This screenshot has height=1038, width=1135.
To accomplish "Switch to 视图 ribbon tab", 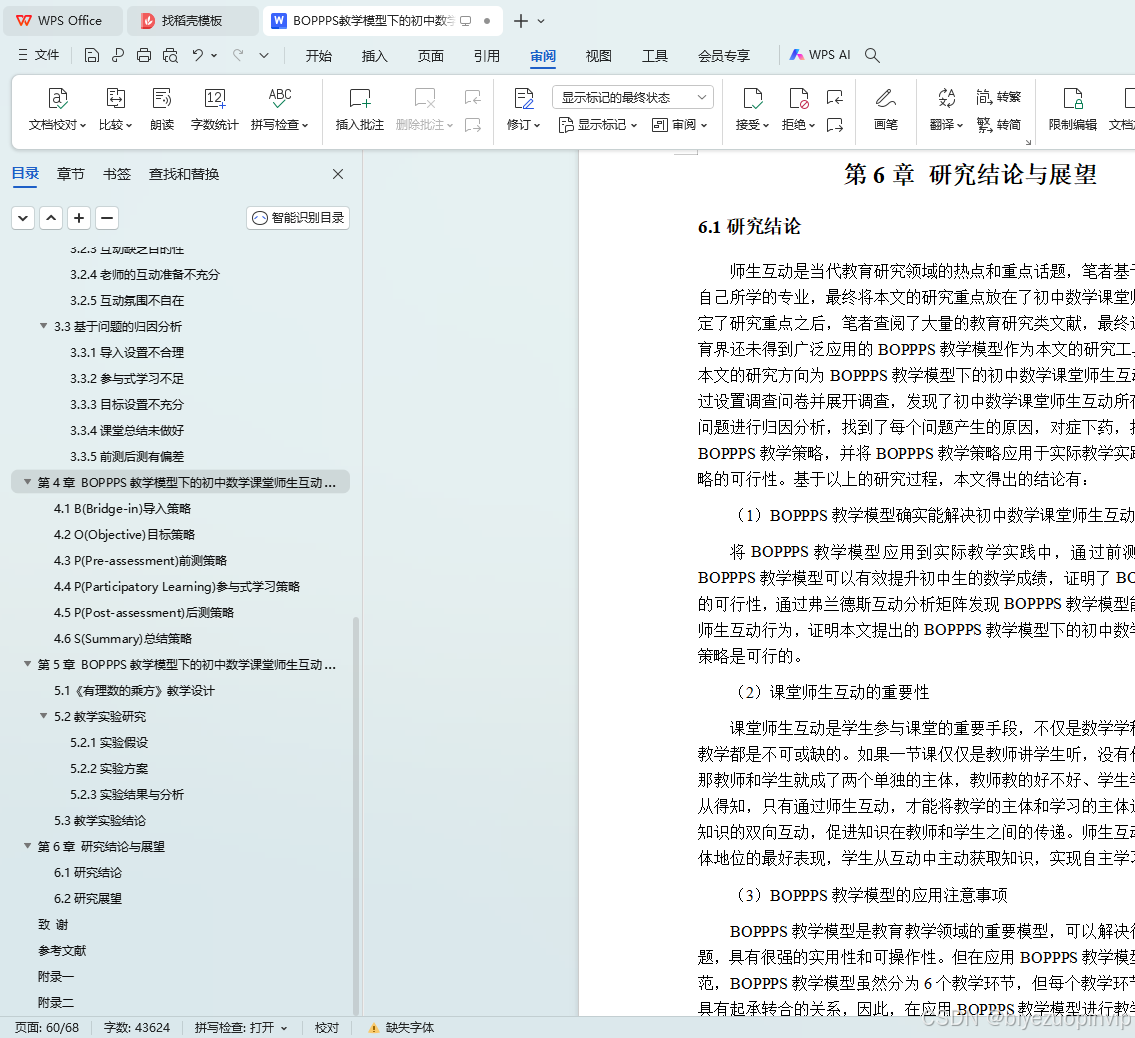I will [599, 56].
